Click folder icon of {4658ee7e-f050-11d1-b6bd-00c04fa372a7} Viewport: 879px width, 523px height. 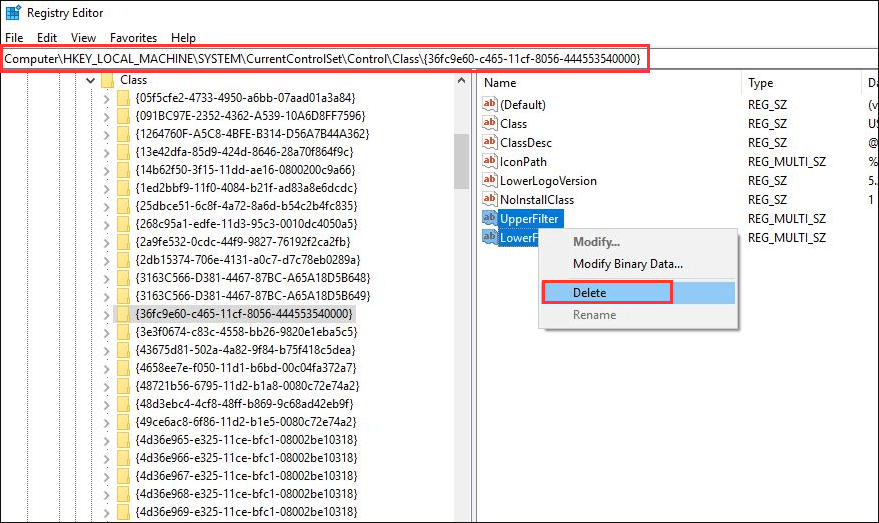(x=124, y=368)
